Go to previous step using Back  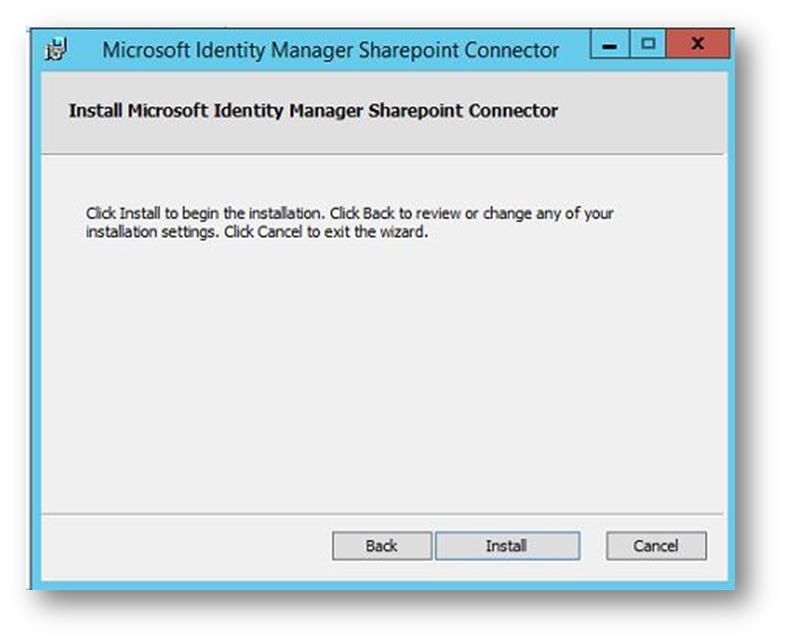(x=381, y=546)
